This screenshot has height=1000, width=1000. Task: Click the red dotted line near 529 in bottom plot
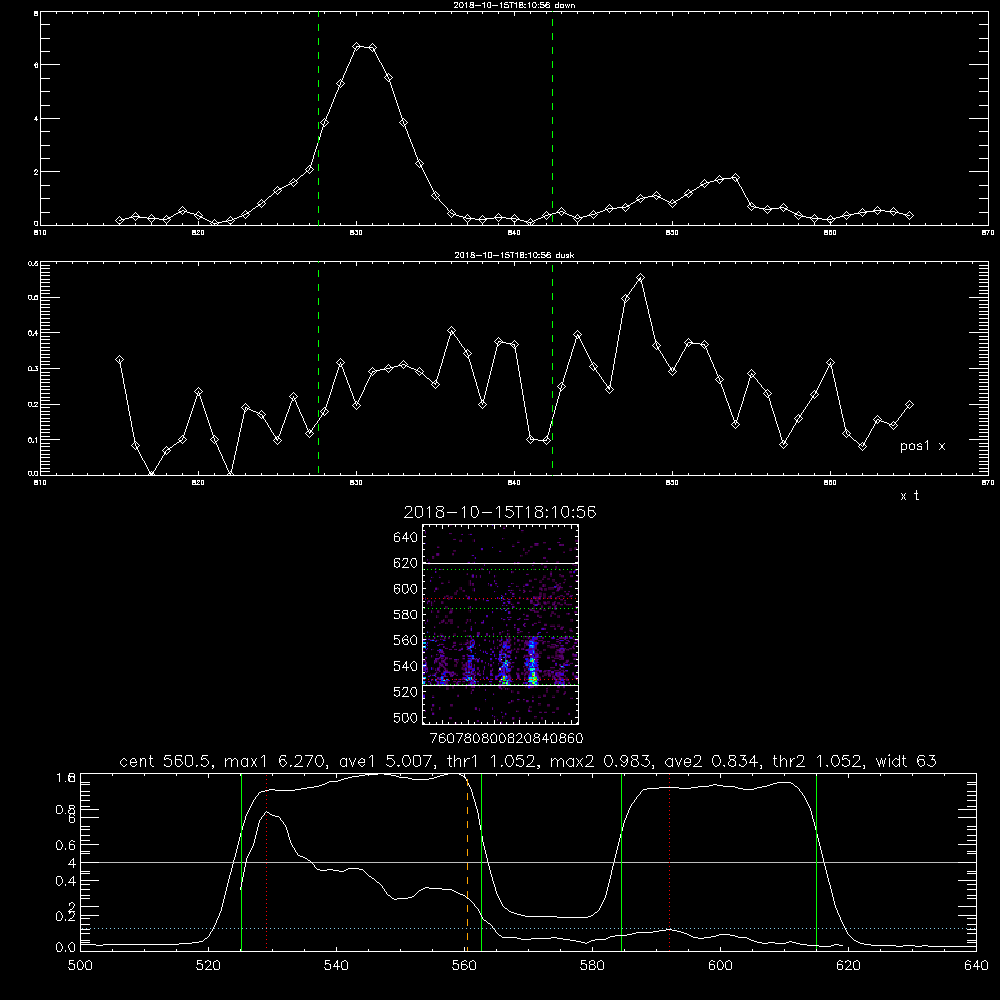click(267, 862)
